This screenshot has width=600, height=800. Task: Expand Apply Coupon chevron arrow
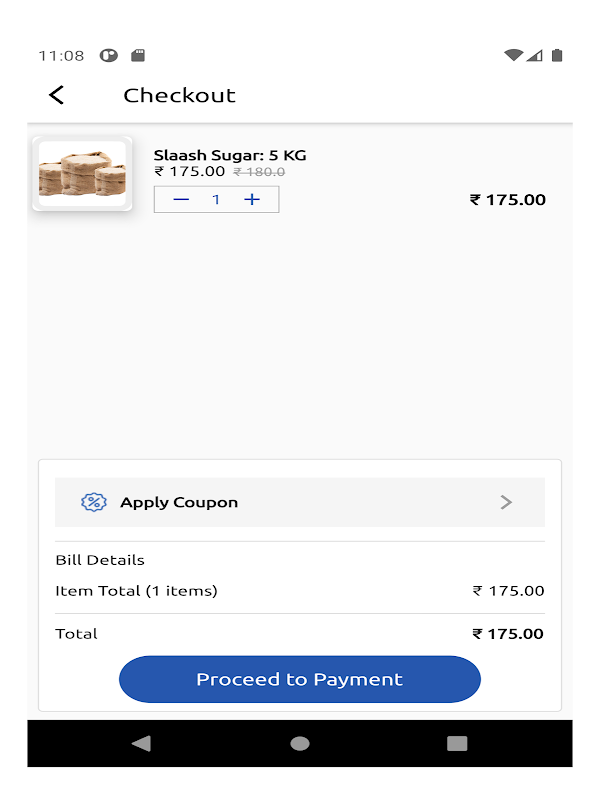[506, 502]
